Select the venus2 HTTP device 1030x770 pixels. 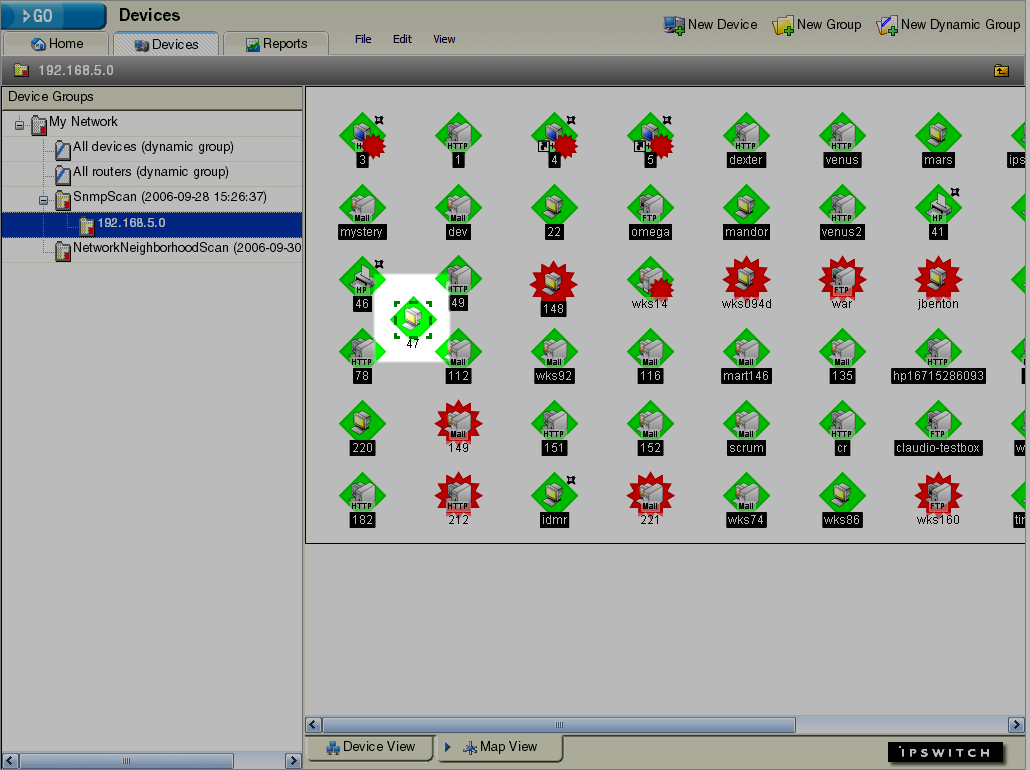click(x=842, y=212)
